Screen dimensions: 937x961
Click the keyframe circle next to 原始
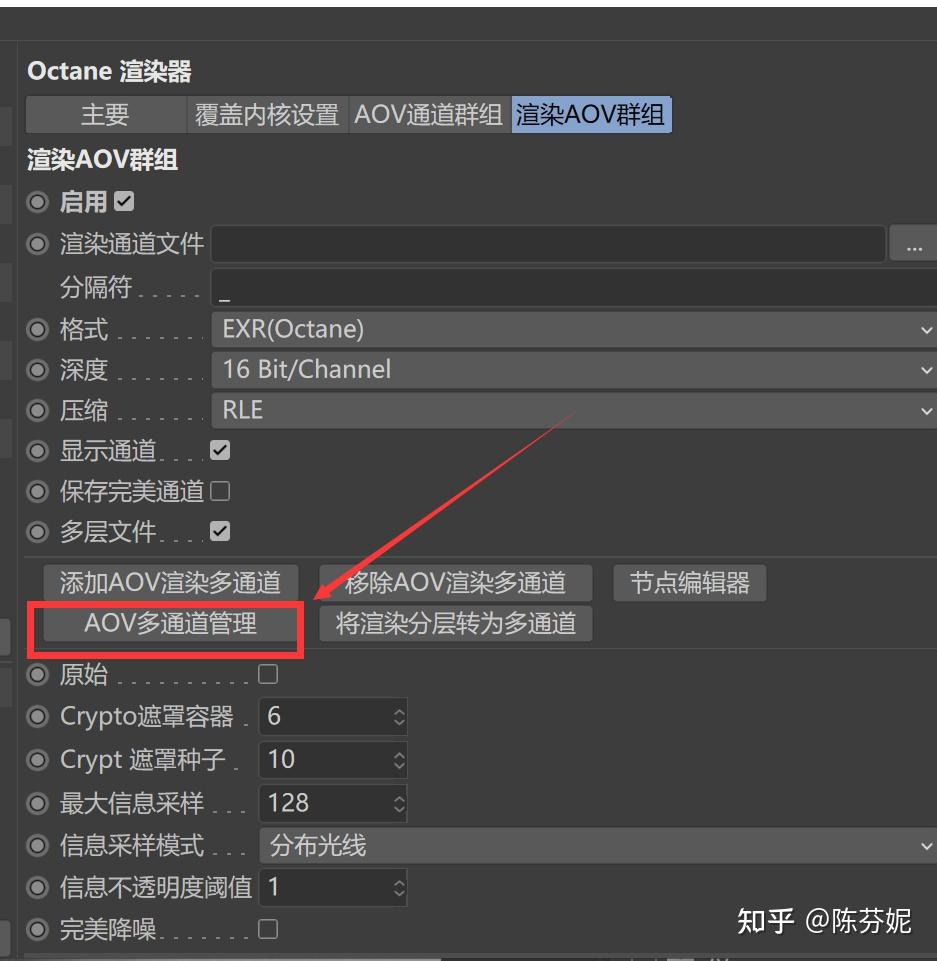click(37, 674)
